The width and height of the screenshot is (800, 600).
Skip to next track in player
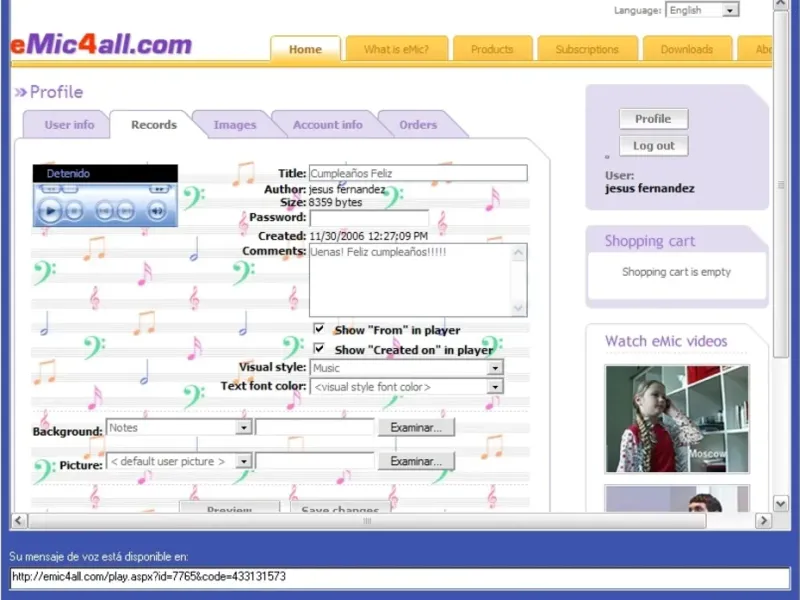click(x=126, y=210)
